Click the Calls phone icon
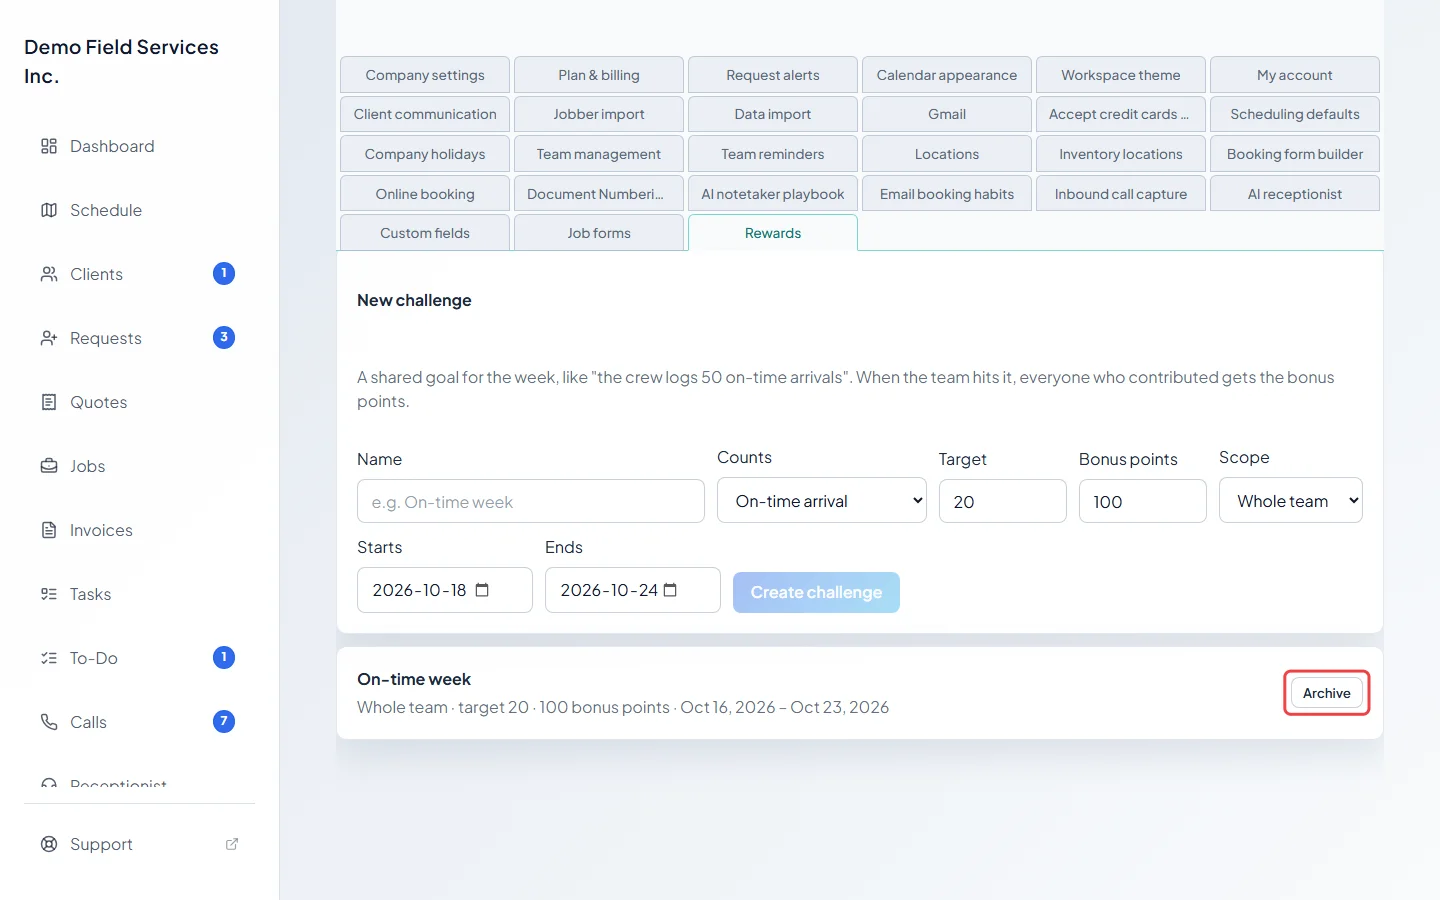 (49, 722)
